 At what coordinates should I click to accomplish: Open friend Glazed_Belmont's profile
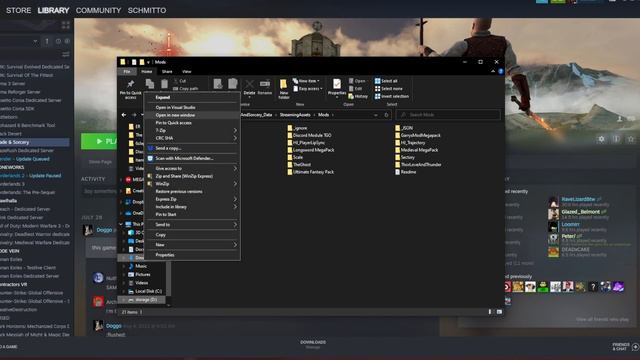coord(580,212)
